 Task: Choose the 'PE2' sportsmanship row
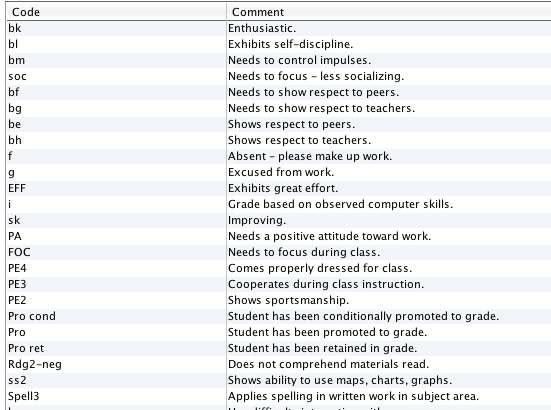279,300
